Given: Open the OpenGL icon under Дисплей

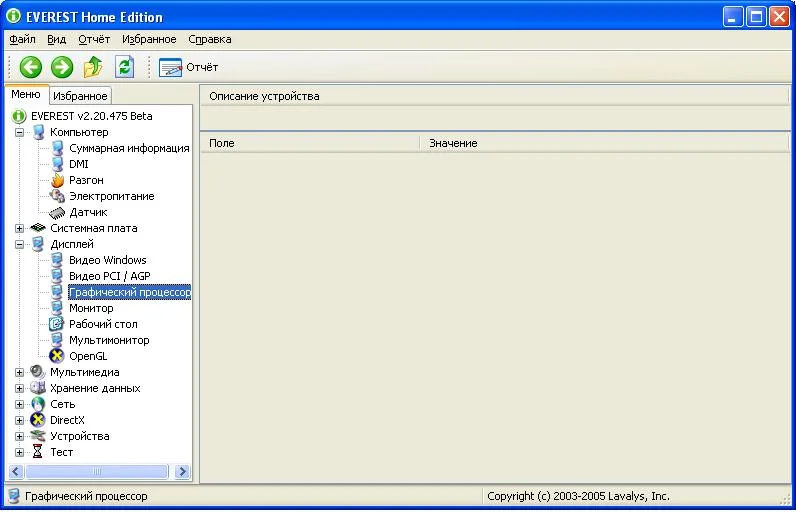Looking at the screenshot, I should coord(57,356).
